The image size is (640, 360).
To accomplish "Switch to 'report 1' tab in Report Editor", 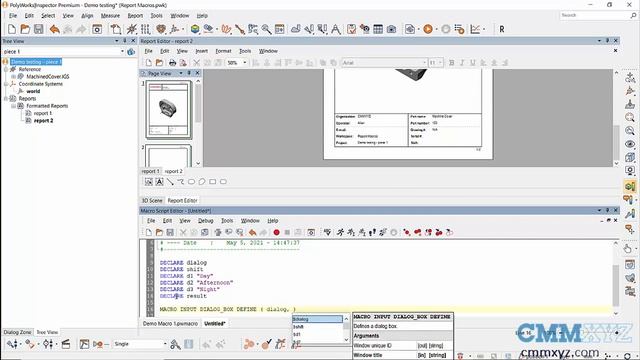I will (150, 171).
